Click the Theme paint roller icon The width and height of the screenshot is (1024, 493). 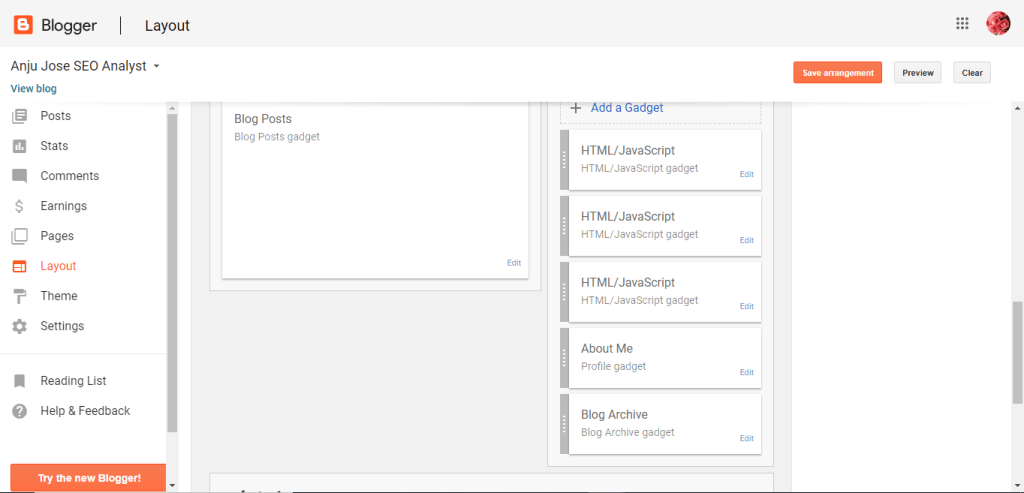[x=19, y=296]
